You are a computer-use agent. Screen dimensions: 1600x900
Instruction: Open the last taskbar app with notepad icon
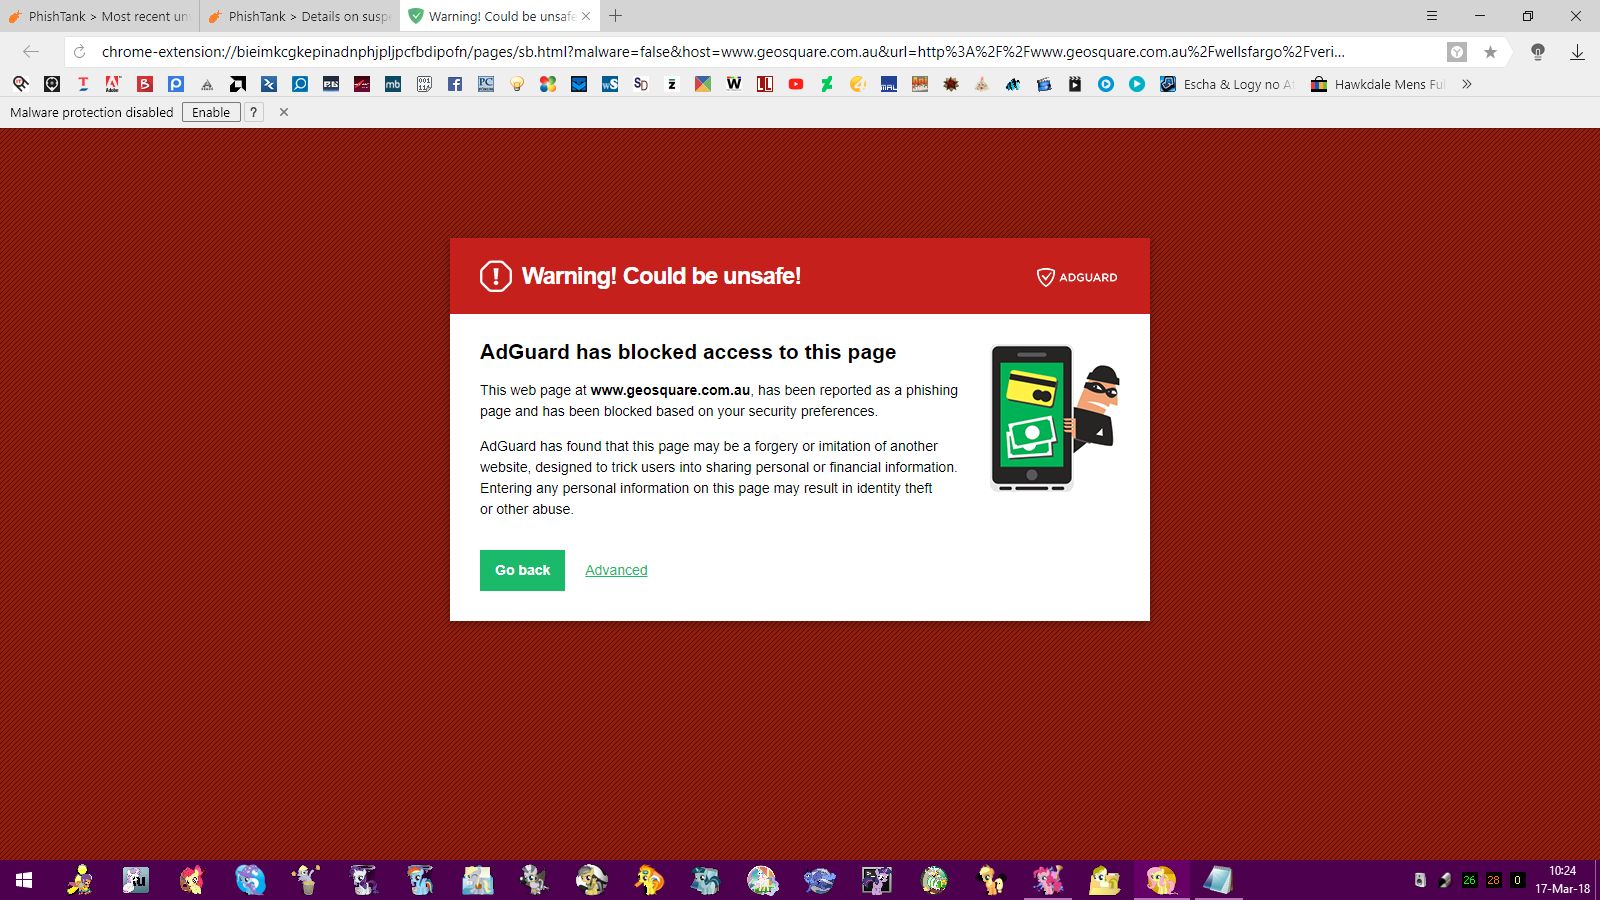[1218, 880]
